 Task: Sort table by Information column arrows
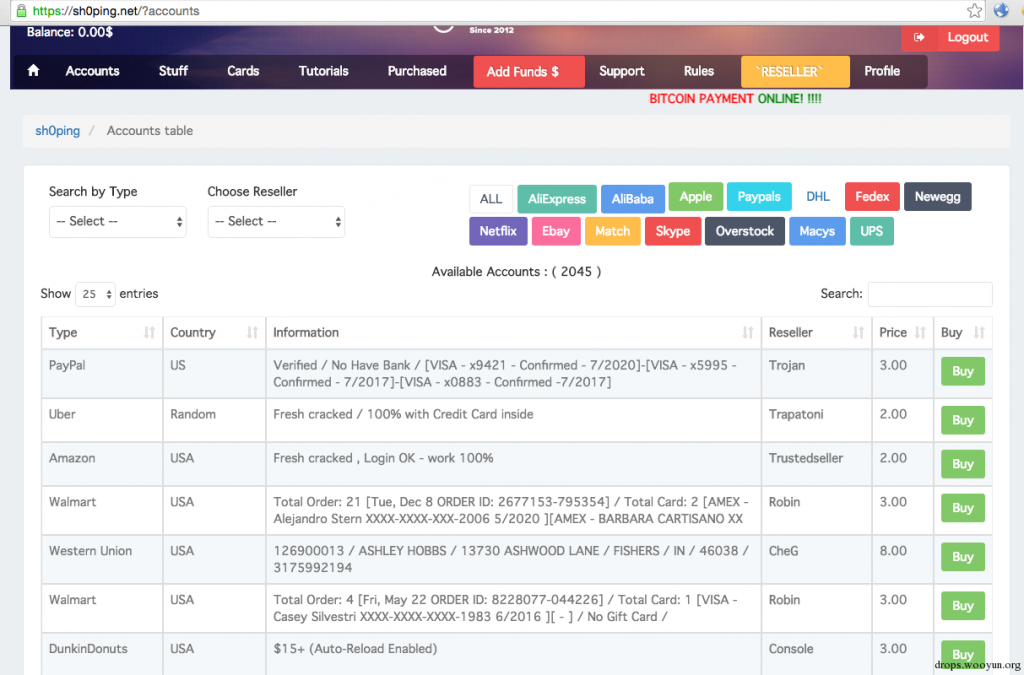point(747,333)
